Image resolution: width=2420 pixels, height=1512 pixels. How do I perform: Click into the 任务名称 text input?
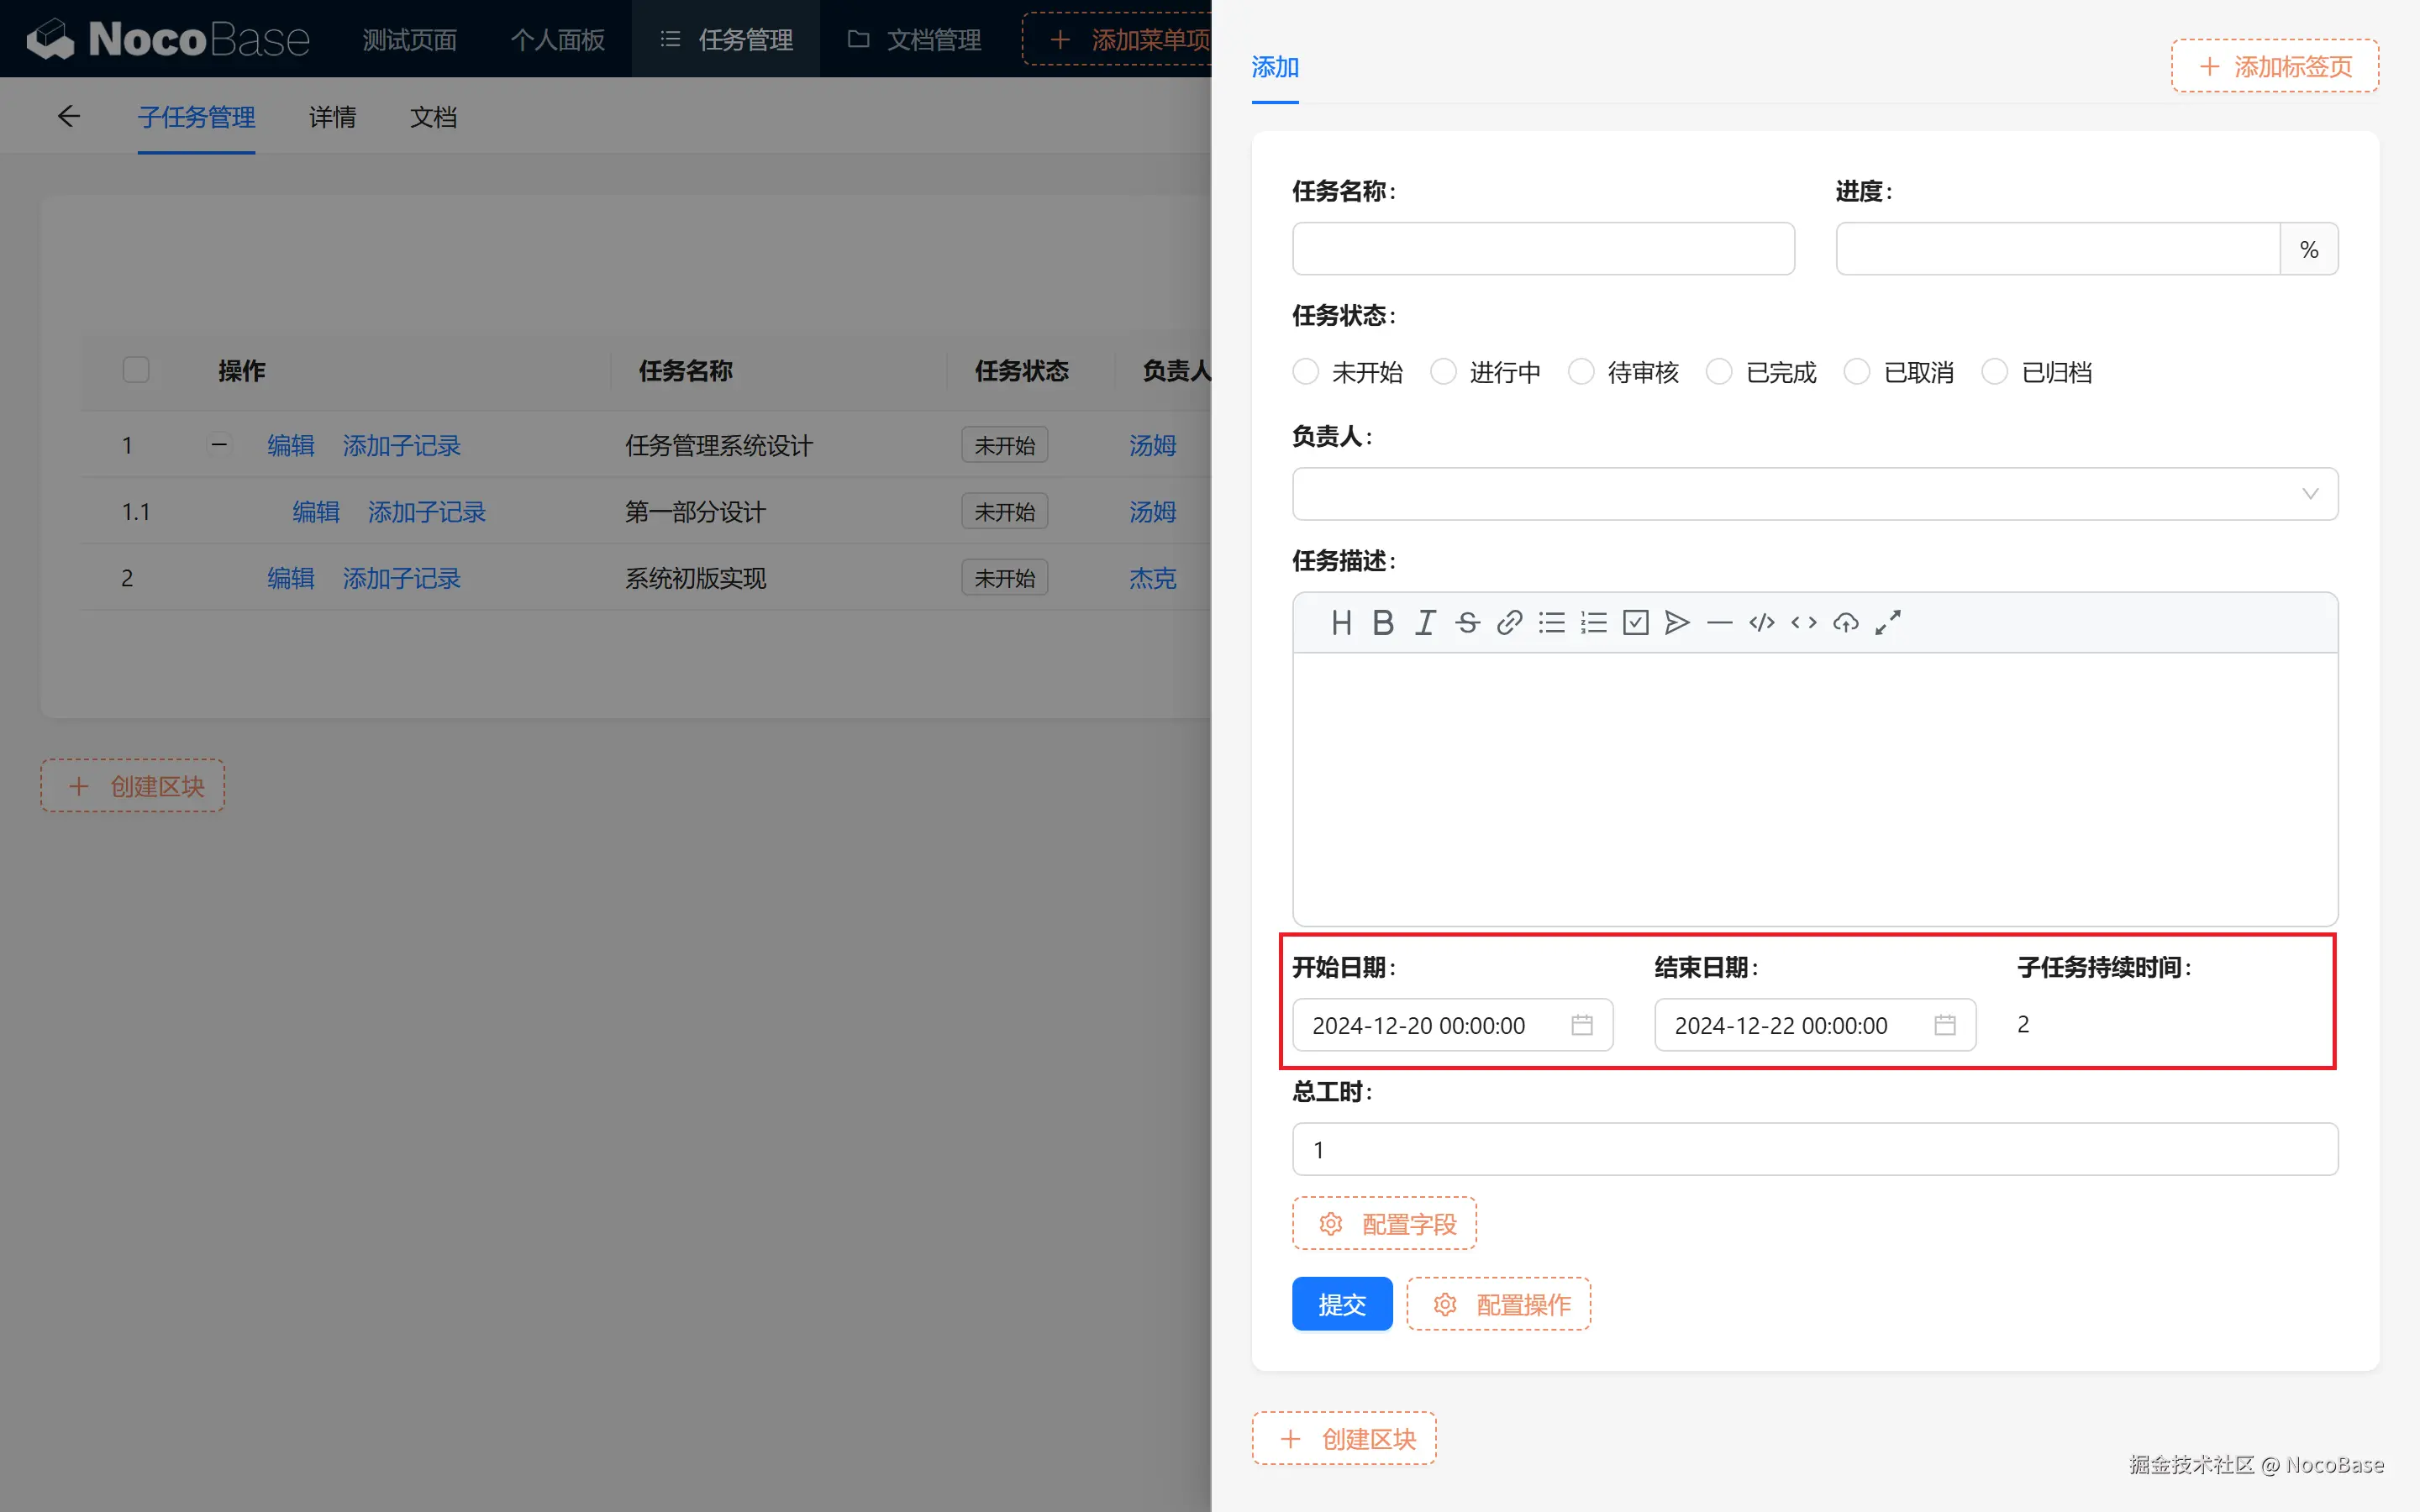(x=1542, y=249)
